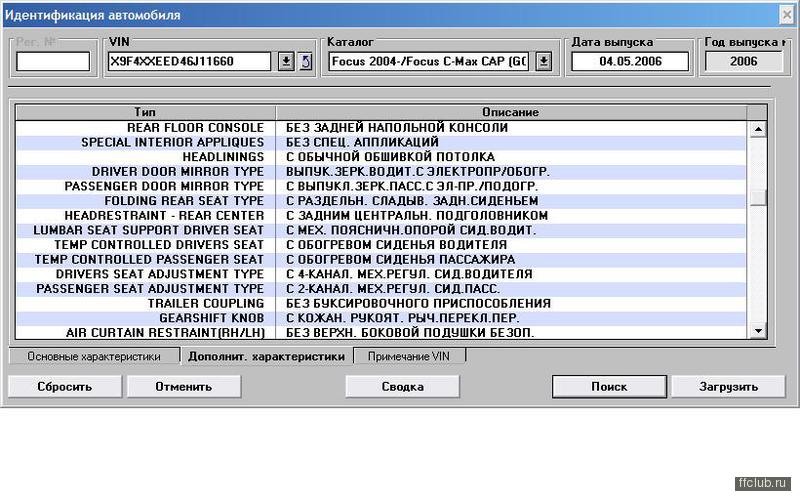
Task: Click description С РАЗДЕЛЬН. СЛАДЫВ. ЗАДН.СИДЕНЬЕМ
Action: click(412, 201)
